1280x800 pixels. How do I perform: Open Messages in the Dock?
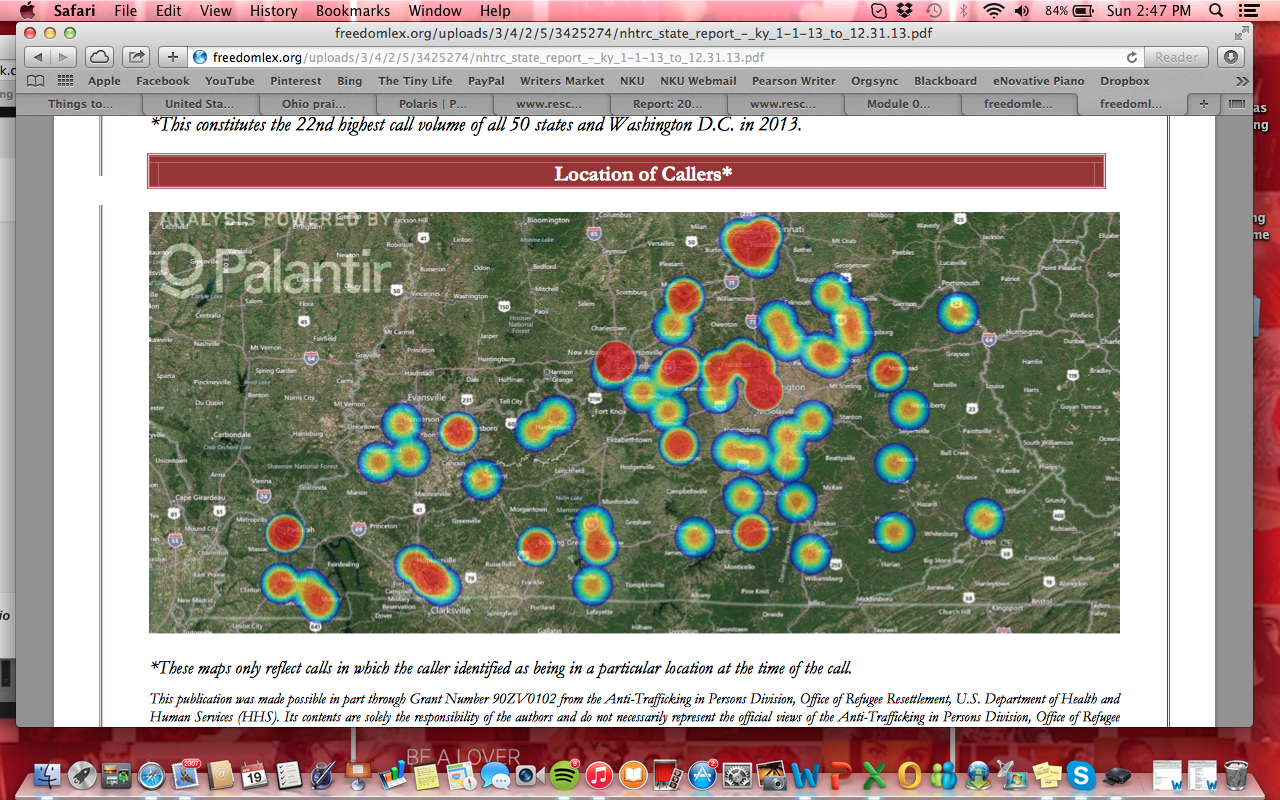495,774
